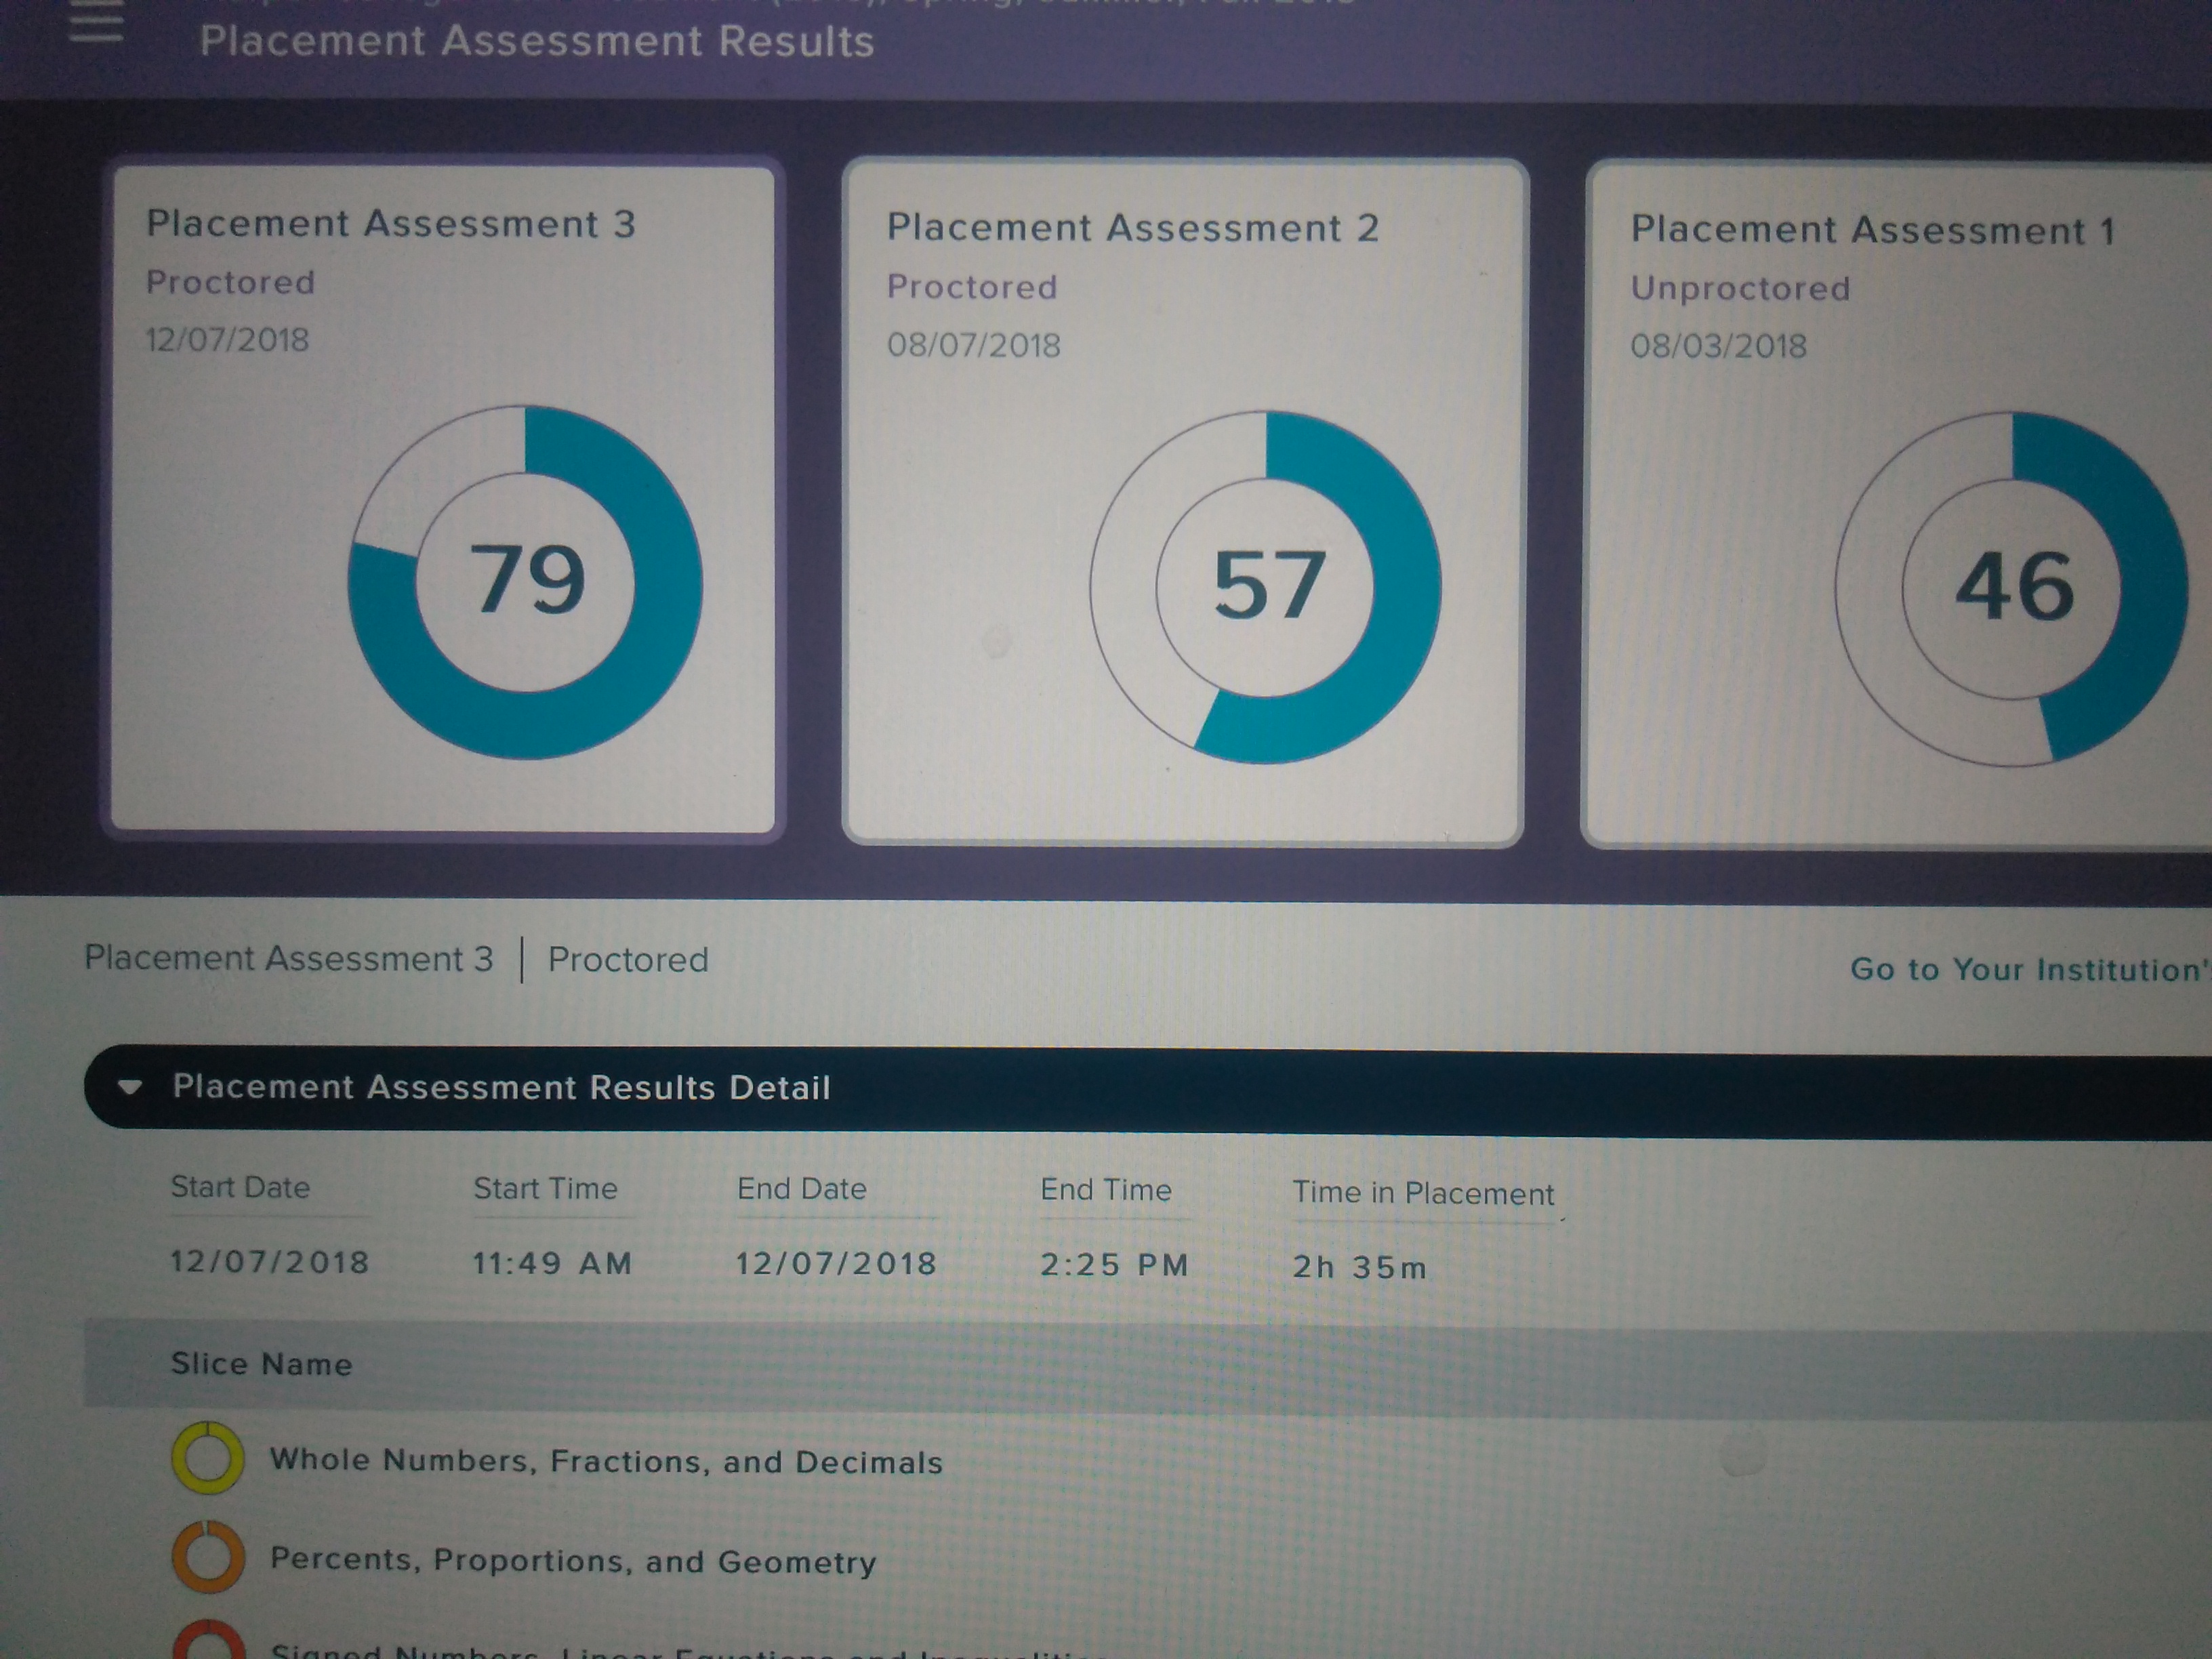Screen dimensions: 2212x1659
Task: Click the 46 score donut chart
Action: 2011,589
